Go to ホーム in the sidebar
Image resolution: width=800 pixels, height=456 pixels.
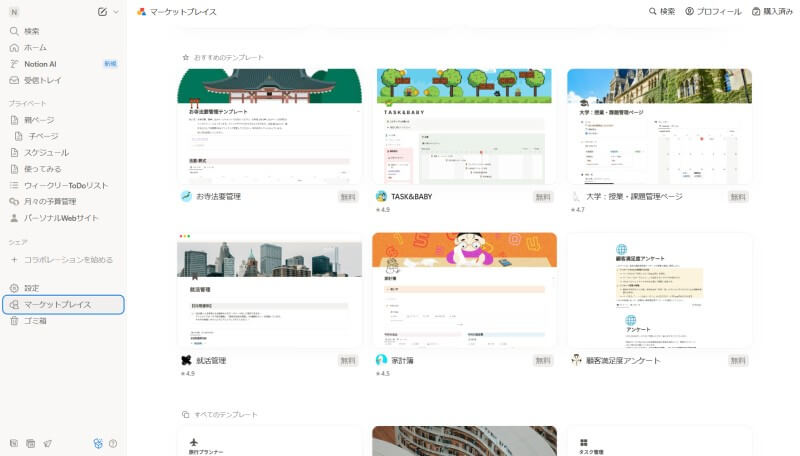[35, 47]
